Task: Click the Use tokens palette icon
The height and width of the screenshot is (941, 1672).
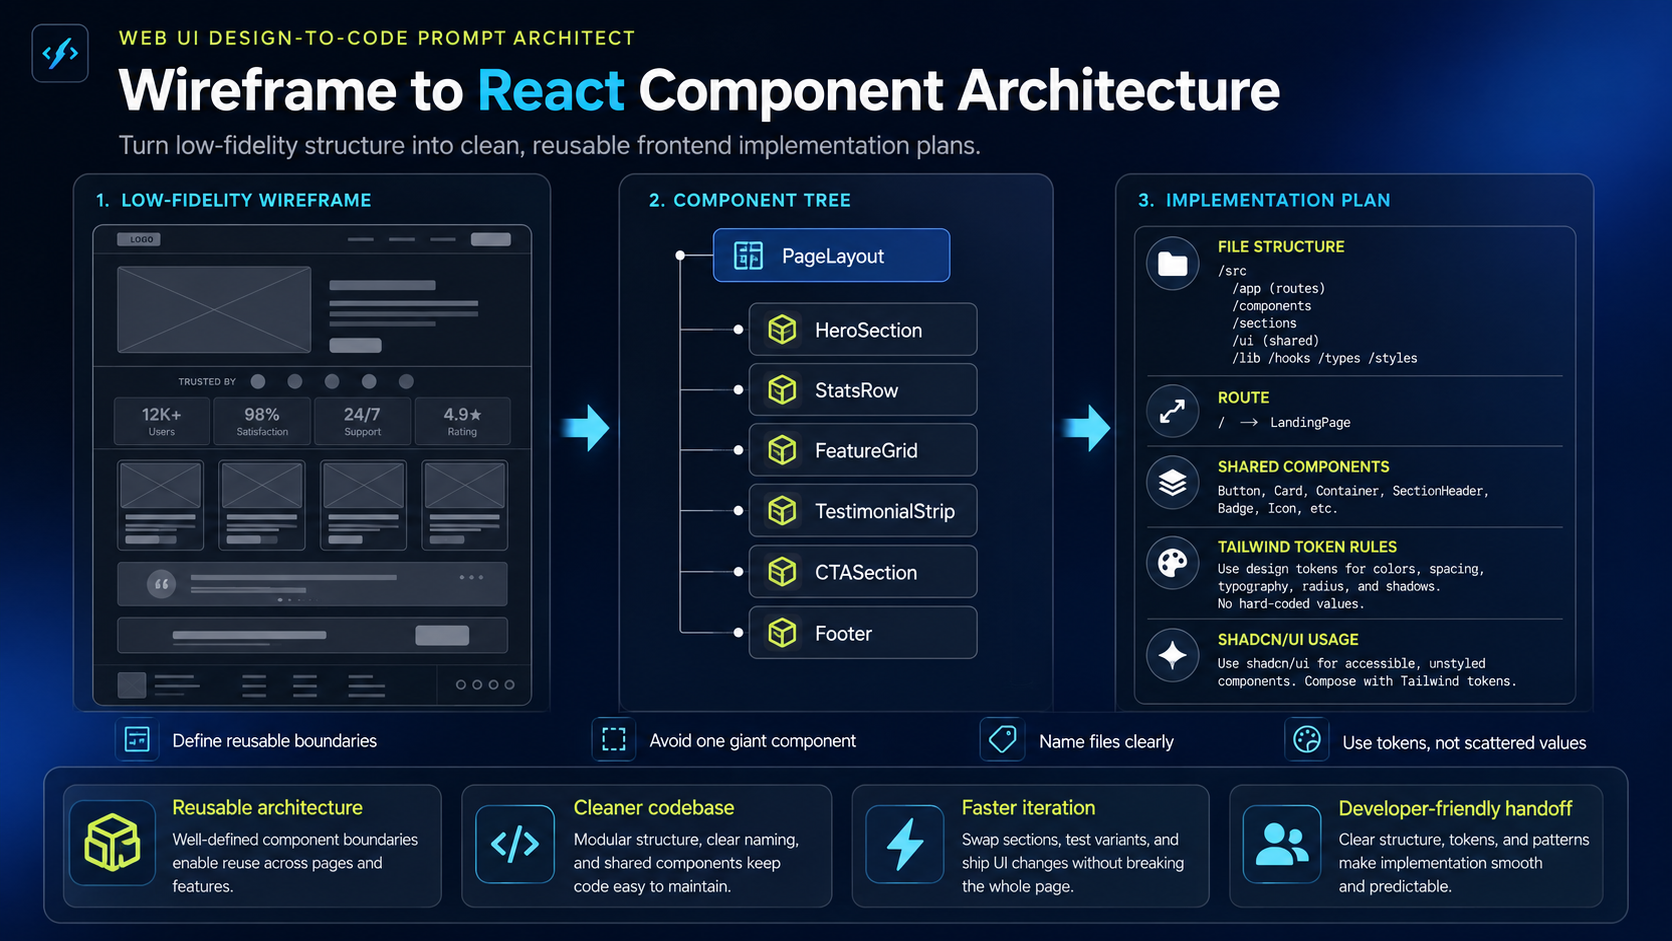Action: (x=1307, y=740)
